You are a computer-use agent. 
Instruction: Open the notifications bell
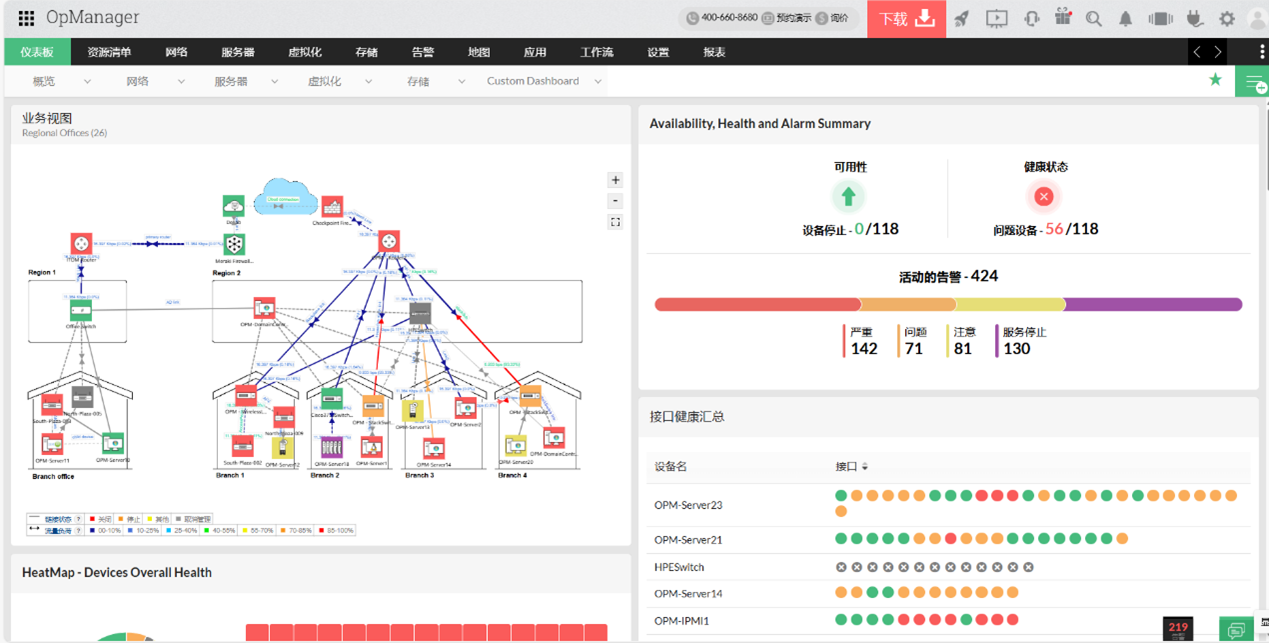pyautogui.click(x=1128, y=18)
